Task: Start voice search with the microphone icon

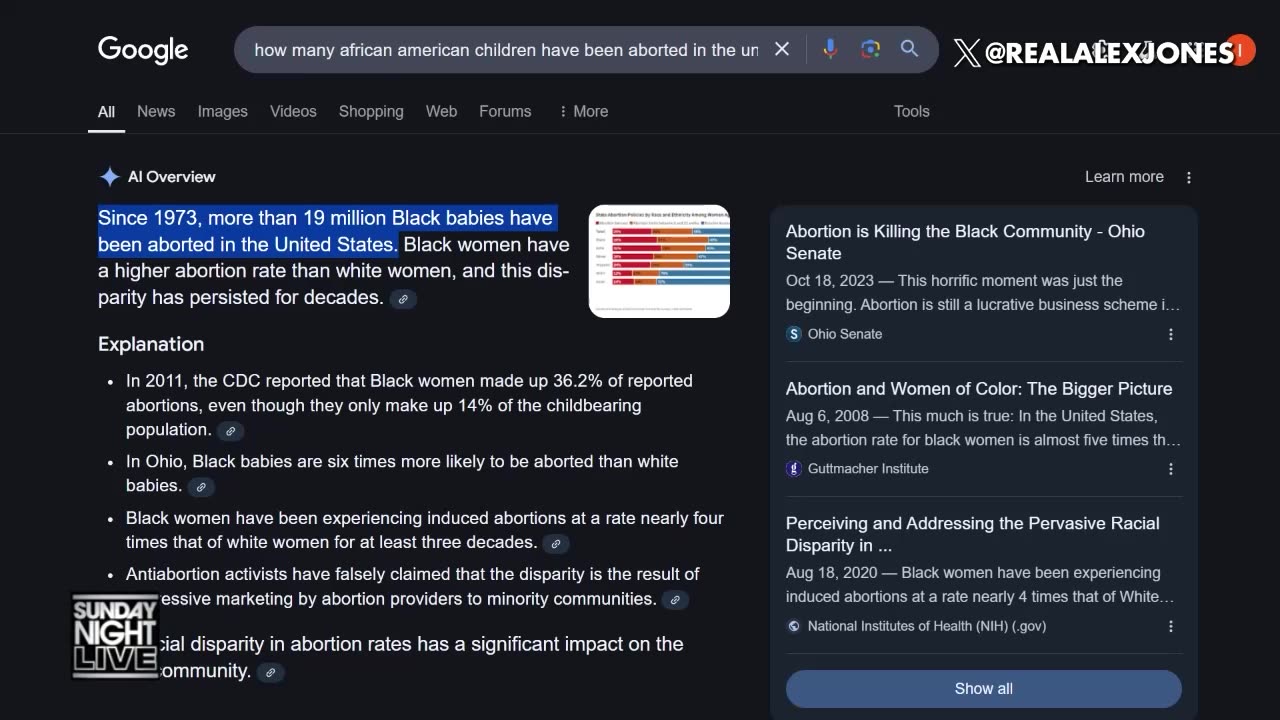Action: [830, 49]
